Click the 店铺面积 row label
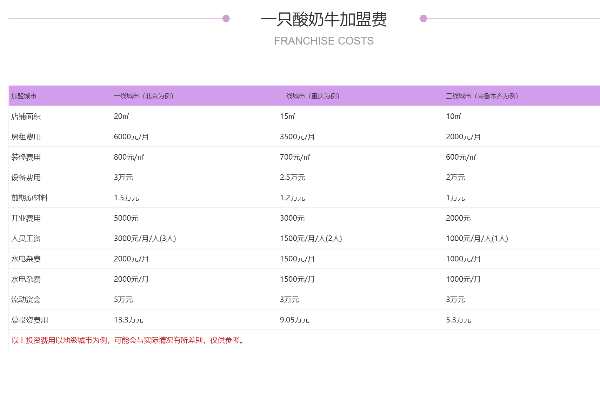The width and height of the screenshot is (600, 400). click(26, 116)
